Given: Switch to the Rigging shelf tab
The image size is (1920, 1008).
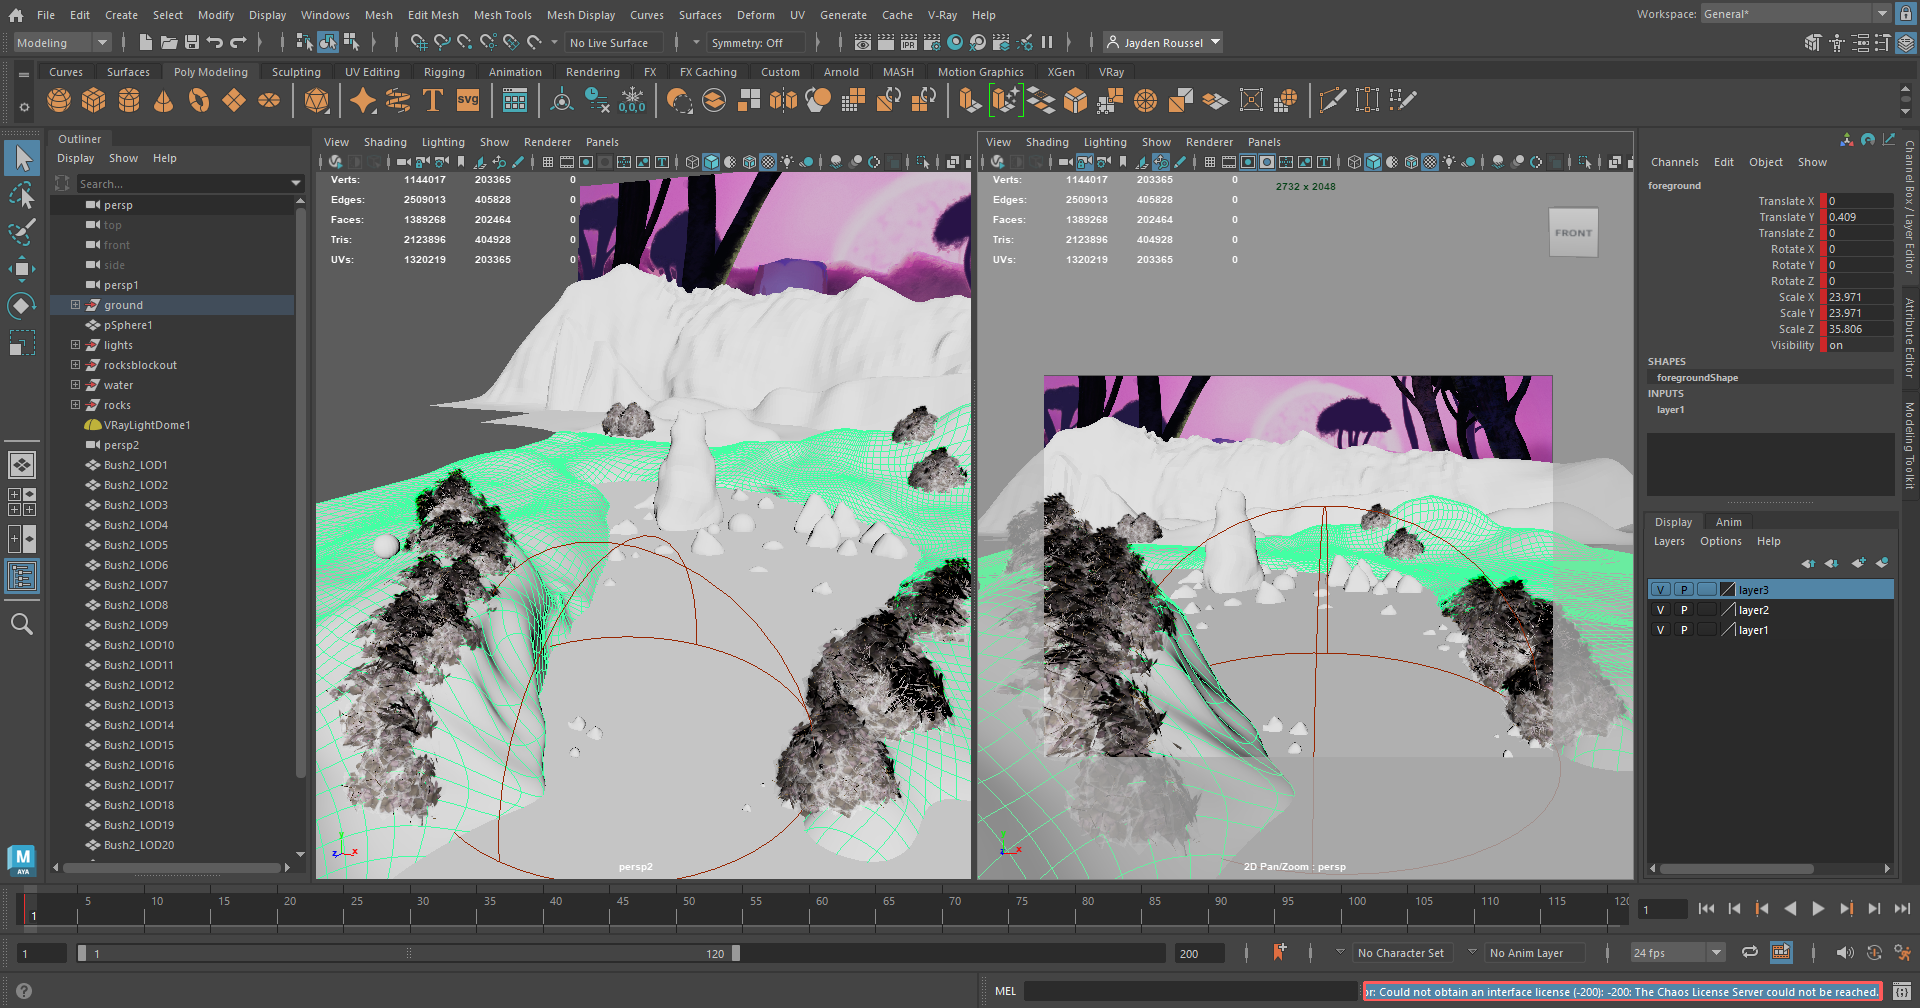Looking at the screenshot, I should 444,72.
